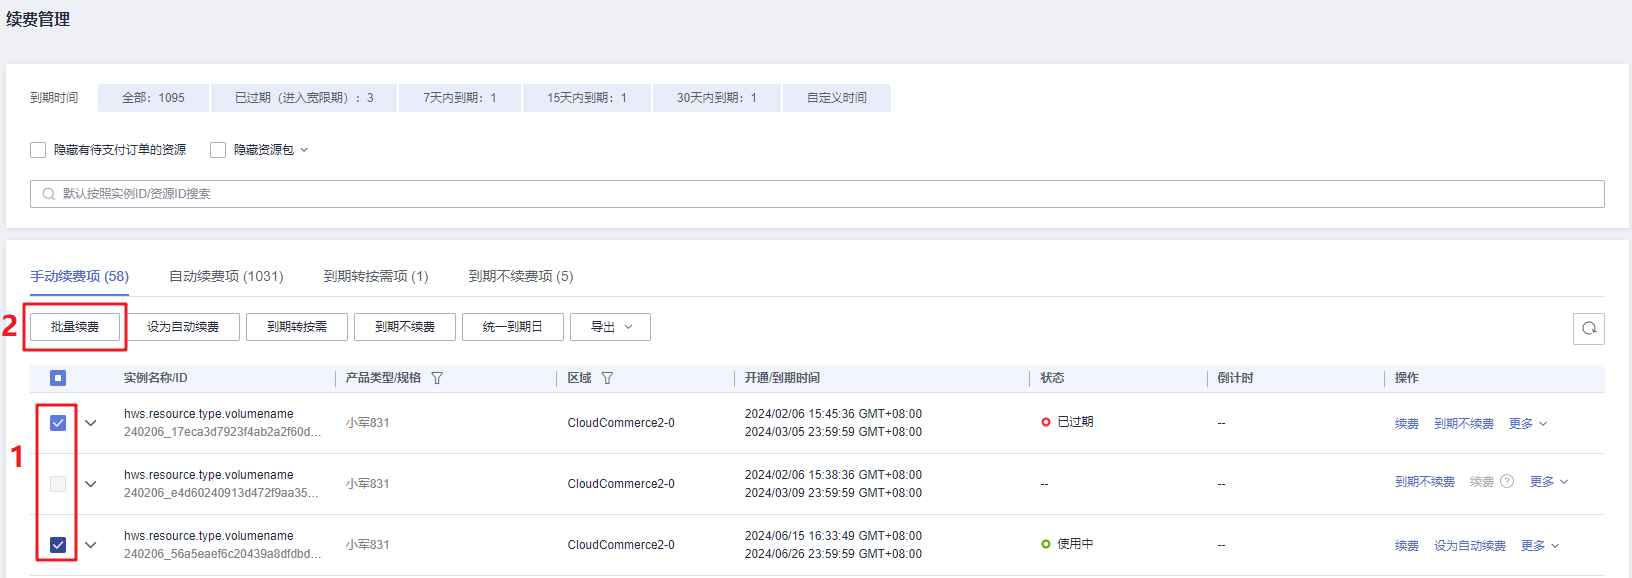Switch to the auto-renewal items tab
1632x578 pixels.
(226, 276)
